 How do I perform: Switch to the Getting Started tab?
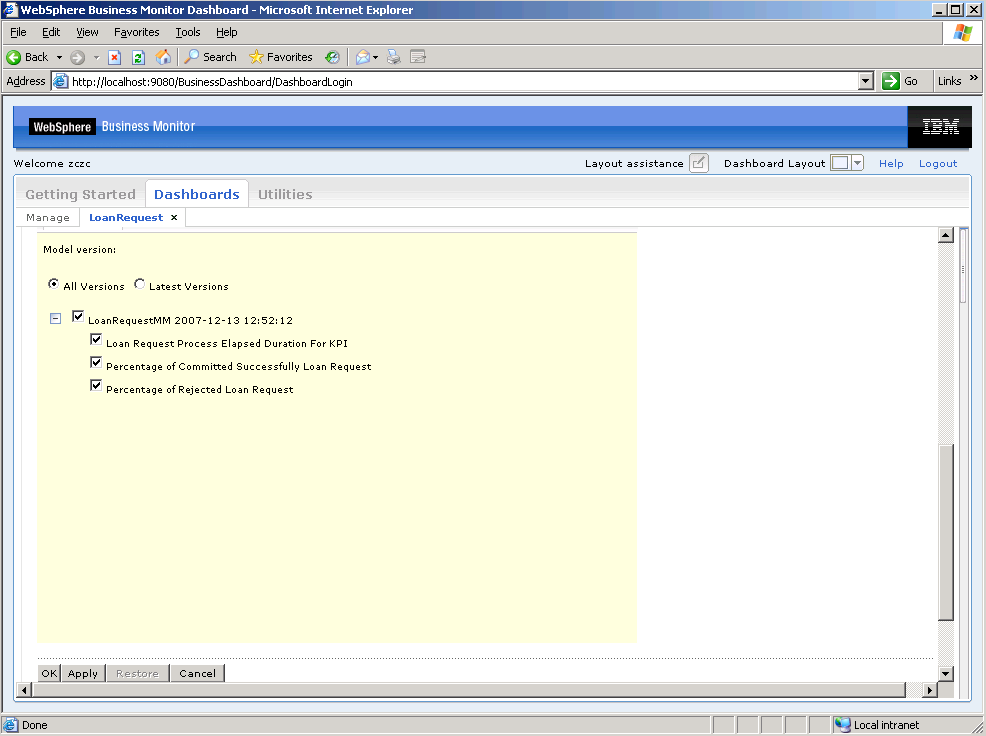click(x=80, y=194)
